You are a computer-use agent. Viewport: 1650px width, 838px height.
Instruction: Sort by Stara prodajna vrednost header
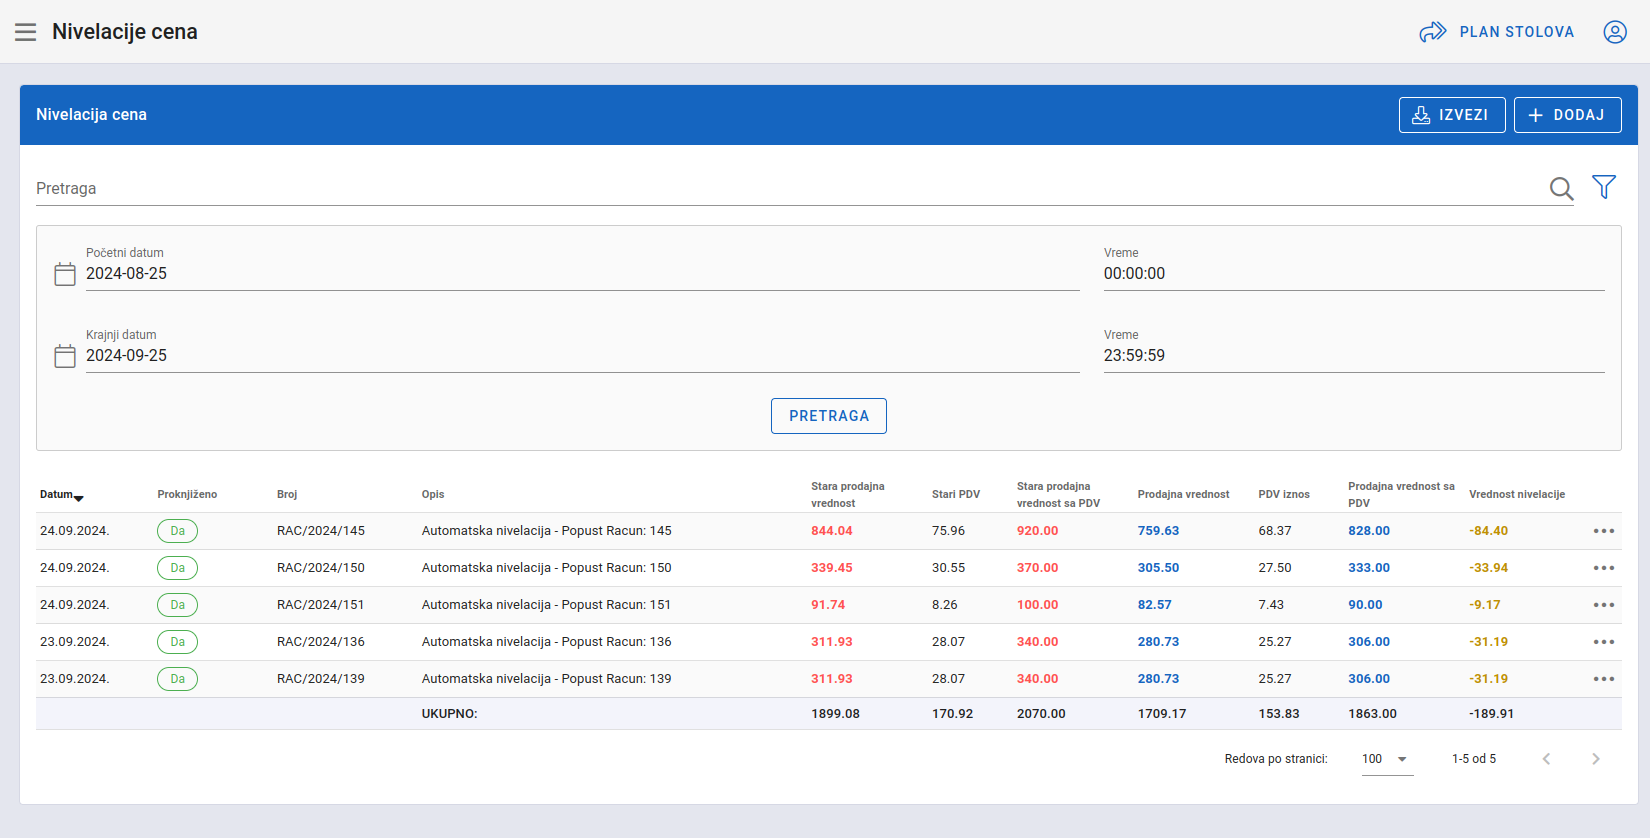point(847,495)
